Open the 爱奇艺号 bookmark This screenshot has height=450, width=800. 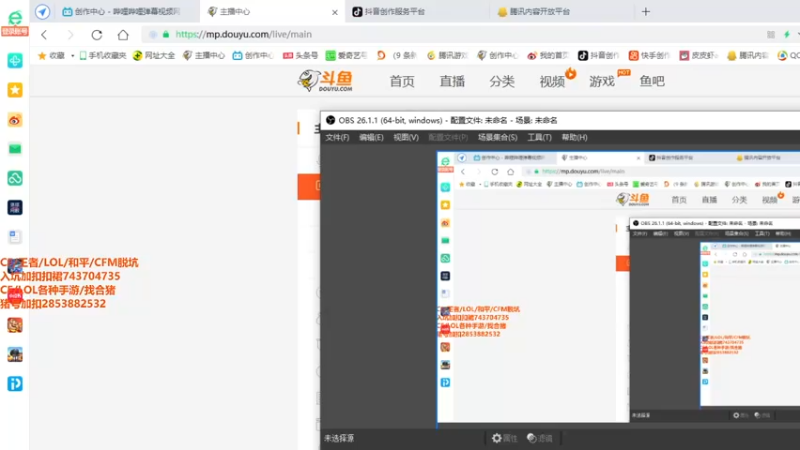(346, 56)
